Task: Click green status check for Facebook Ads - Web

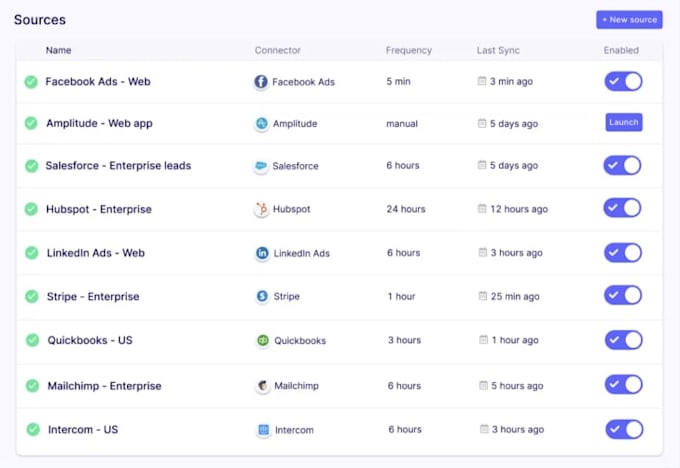Action: point(31,82)
